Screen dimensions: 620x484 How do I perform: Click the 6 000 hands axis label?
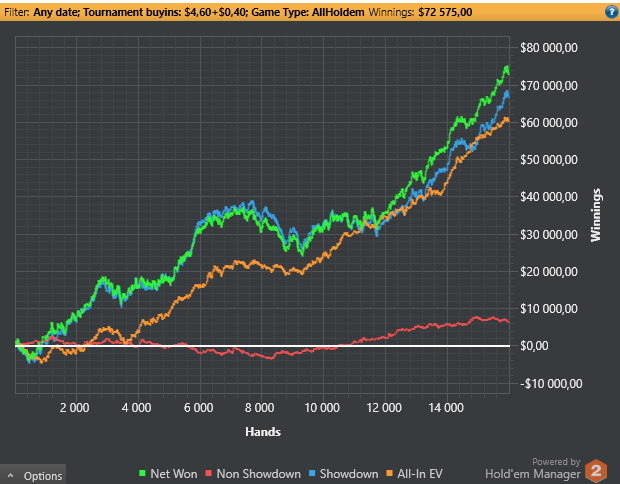(198, 408)
